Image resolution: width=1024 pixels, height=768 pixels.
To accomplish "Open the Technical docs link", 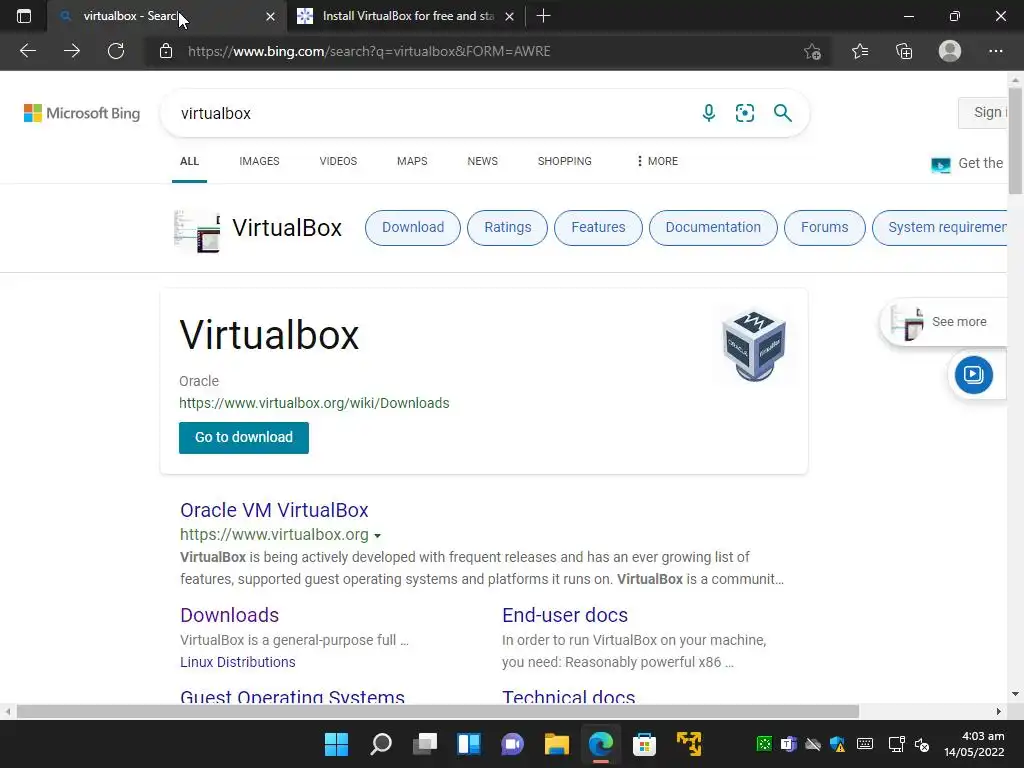I will (x=569, y=696).
